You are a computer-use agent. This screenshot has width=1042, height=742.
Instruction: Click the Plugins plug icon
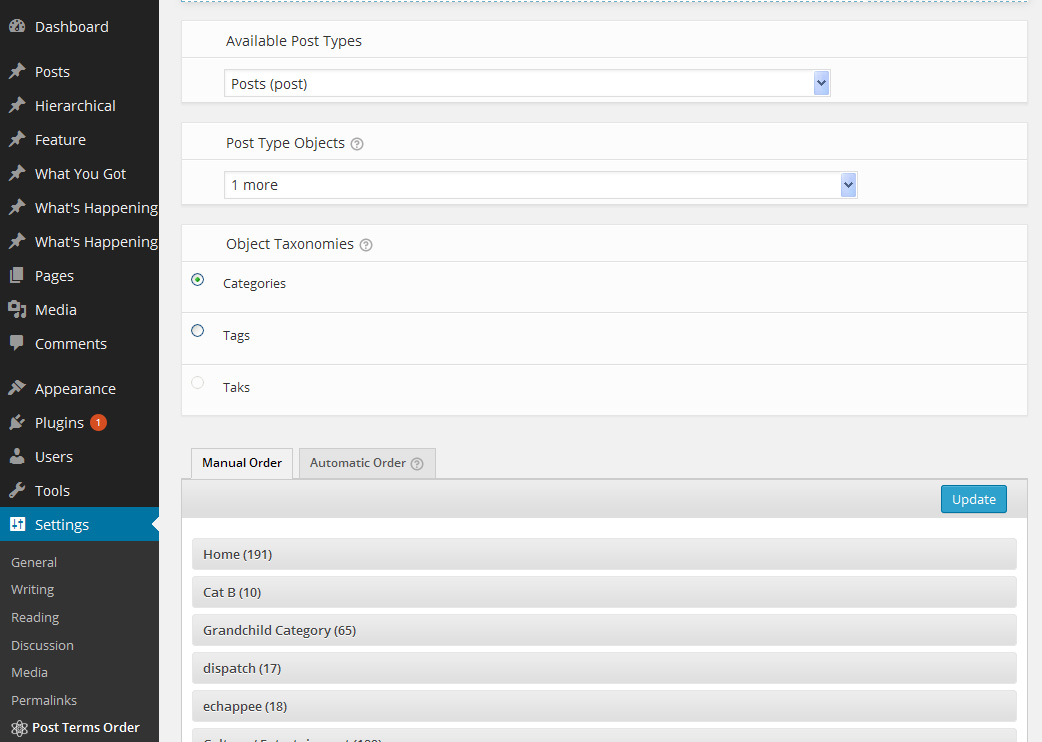tap(17, 422)
